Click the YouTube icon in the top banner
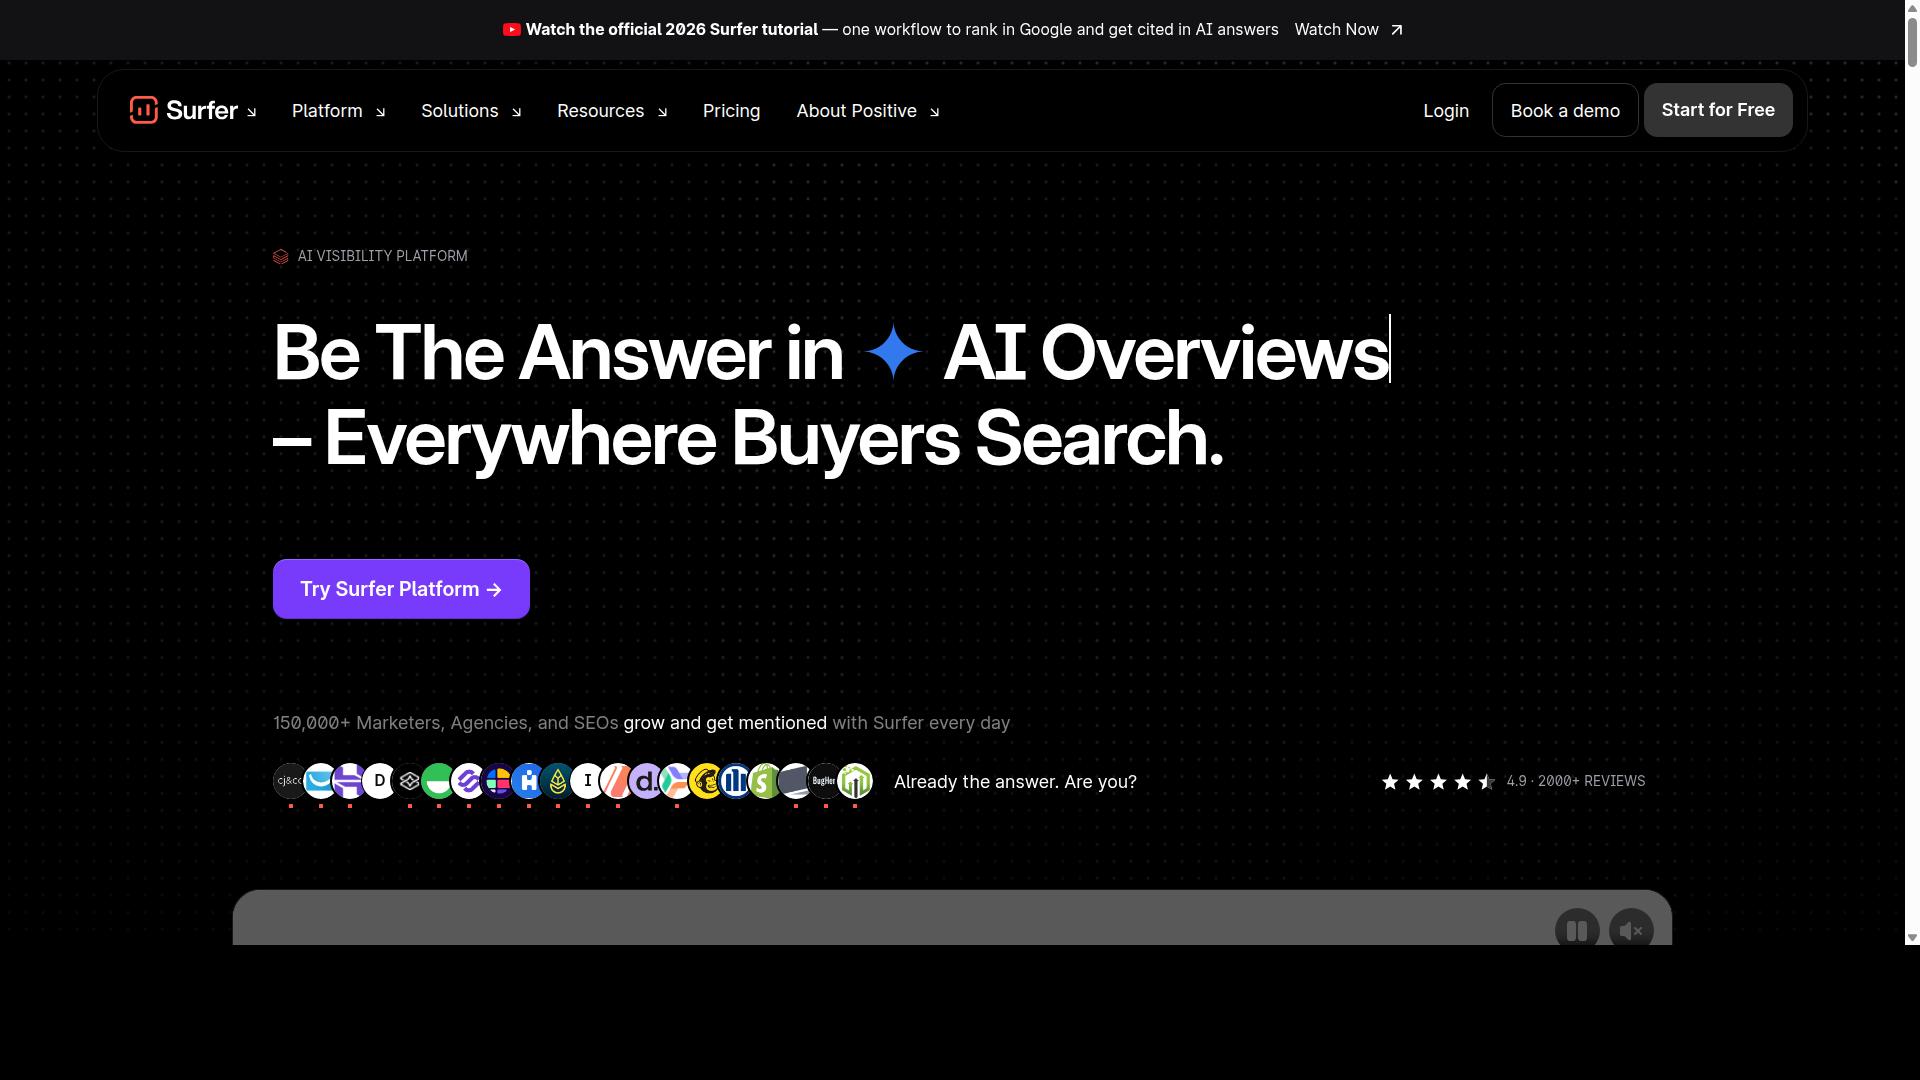 tap(512, 30)
